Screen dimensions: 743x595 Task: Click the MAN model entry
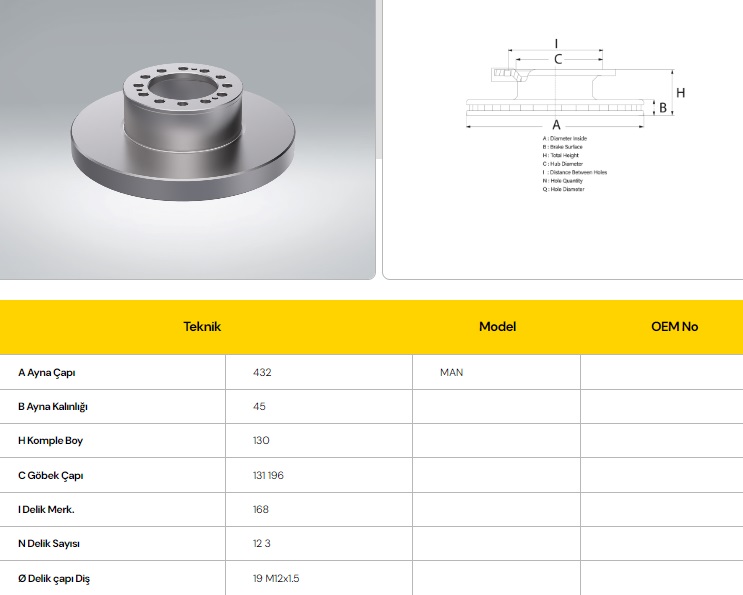451,372
